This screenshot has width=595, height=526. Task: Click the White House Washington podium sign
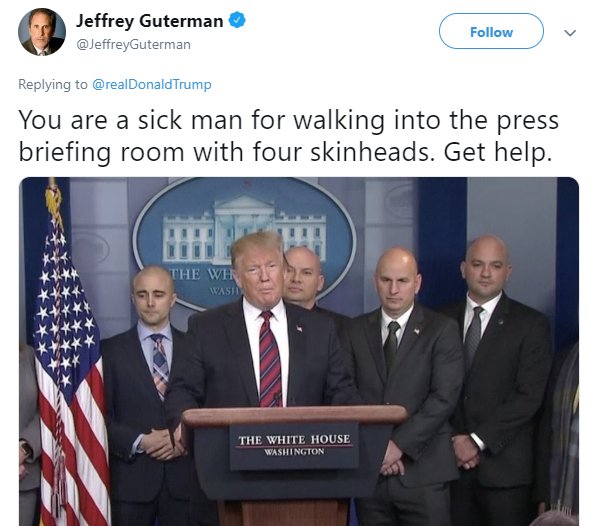[294, 446]
